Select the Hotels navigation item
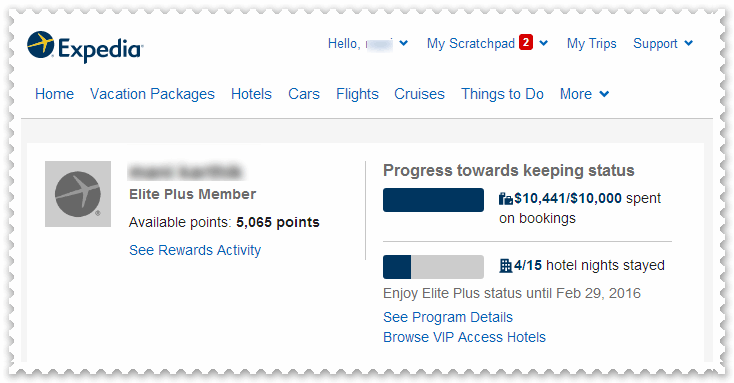The height and width of the screenshot is (383, 734). click(251, 94)
